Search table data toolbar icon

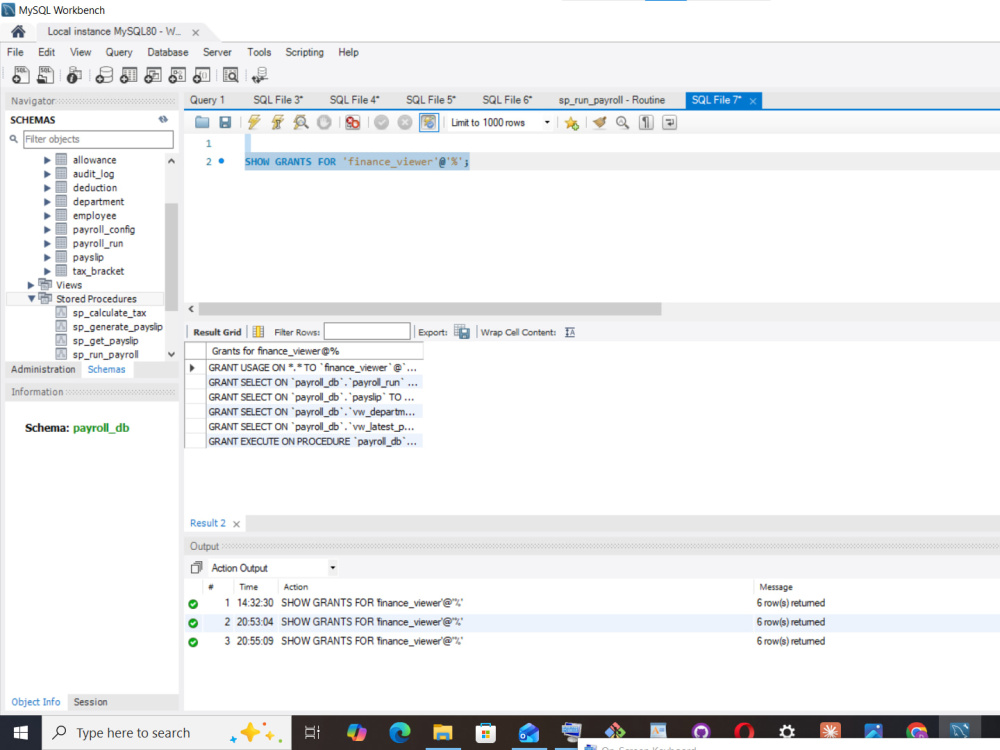(x=230, y=75)
